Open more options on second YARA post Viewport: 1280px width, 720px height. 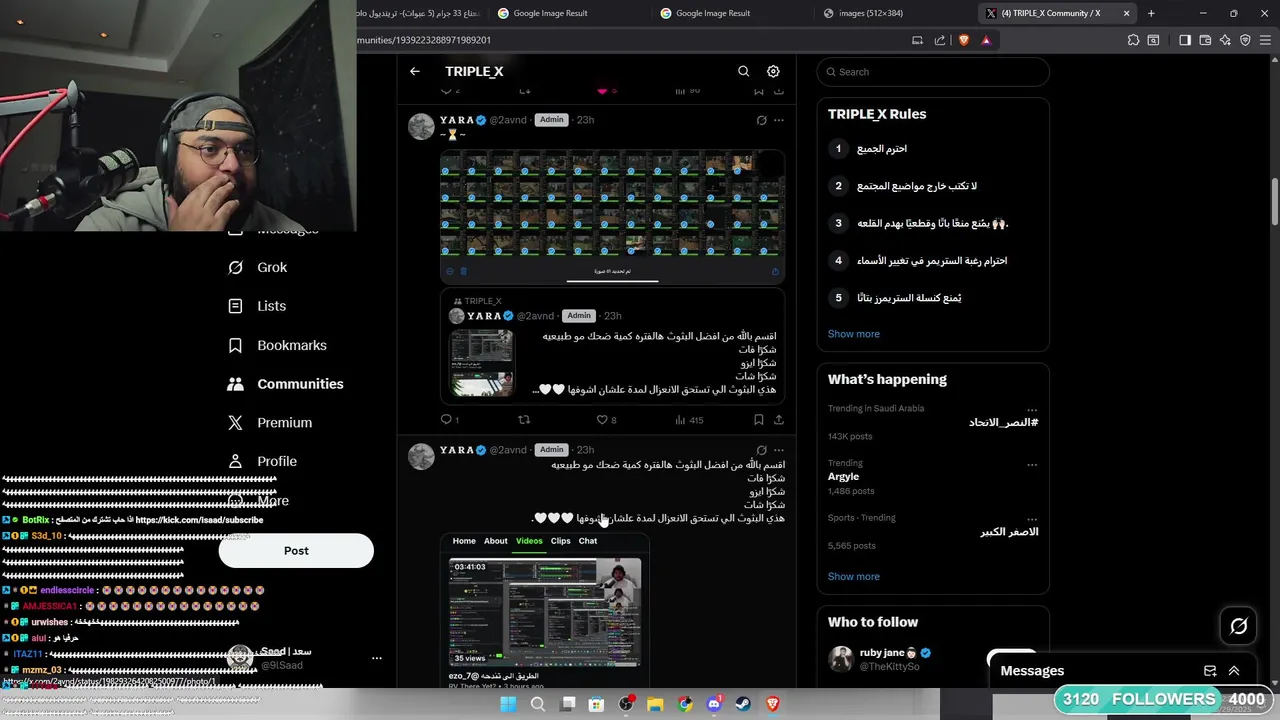pos(779,450)
